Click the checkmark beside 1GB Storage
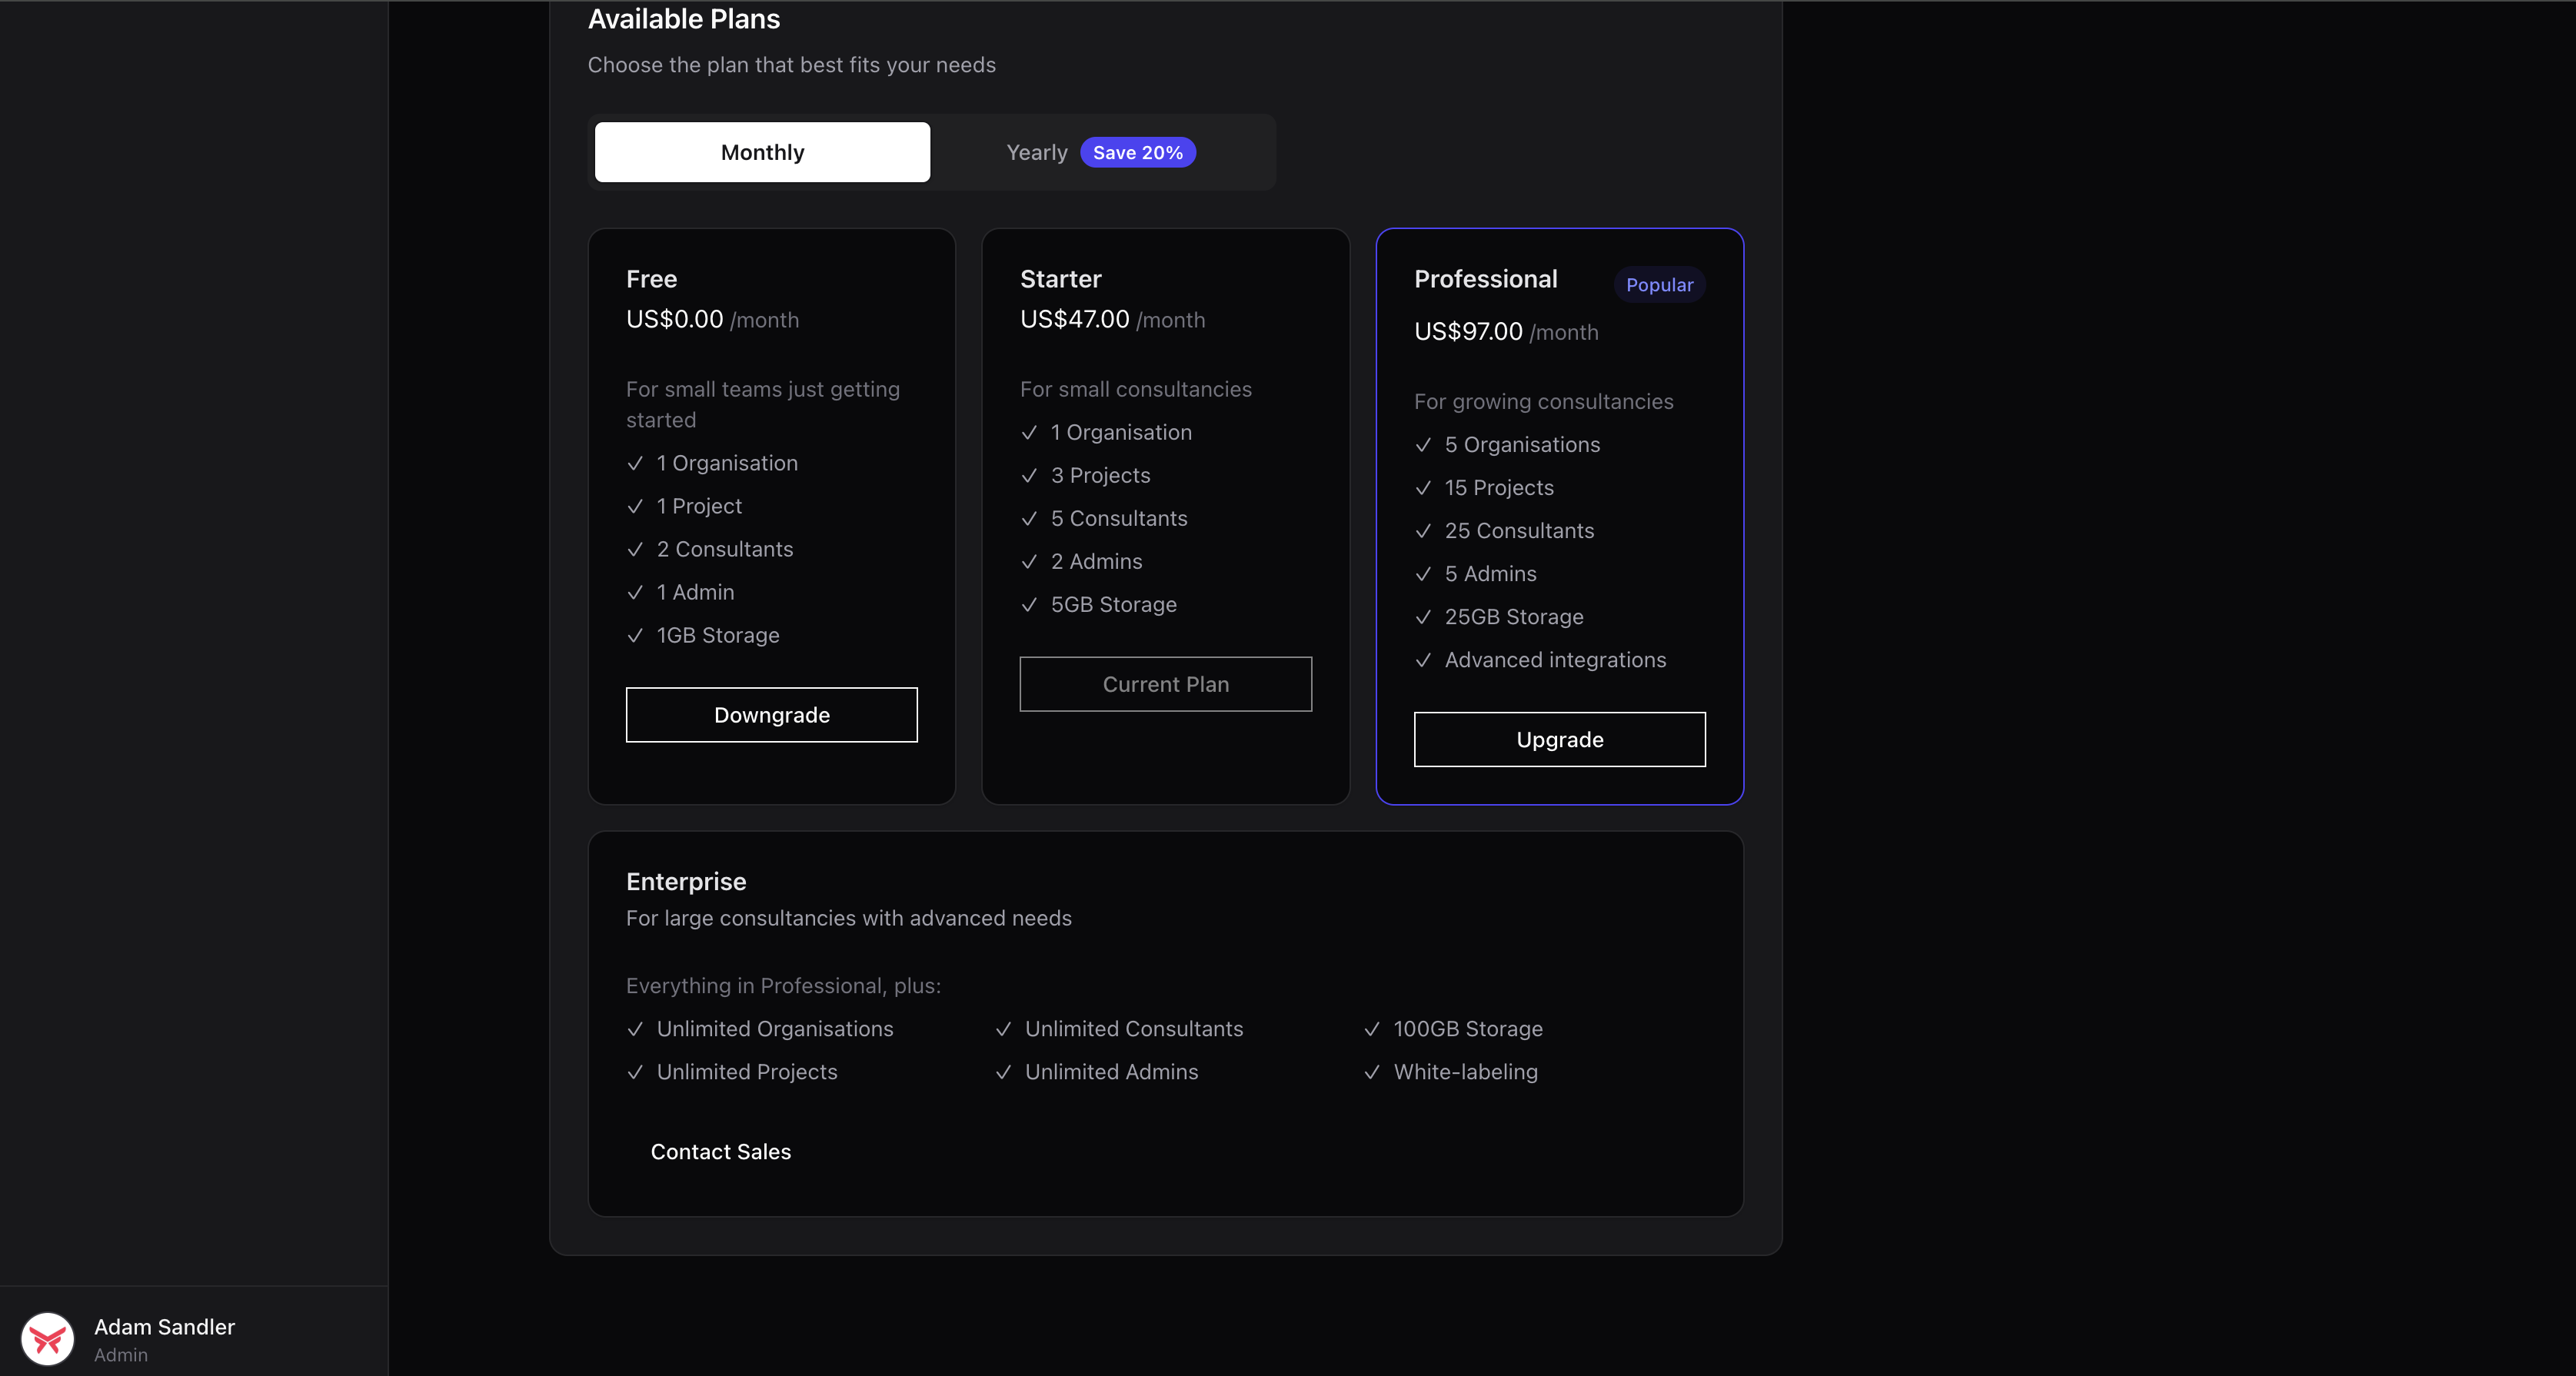 click(x=636, y=635)
